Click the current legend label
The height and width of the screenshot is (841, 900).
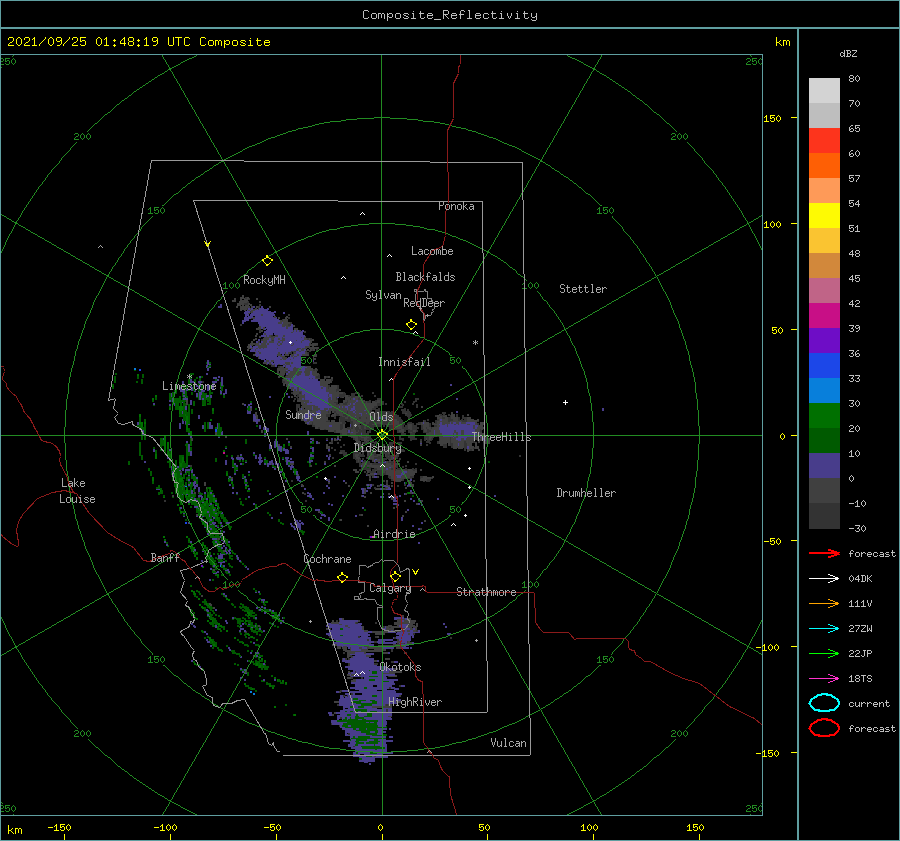[869, 703]
